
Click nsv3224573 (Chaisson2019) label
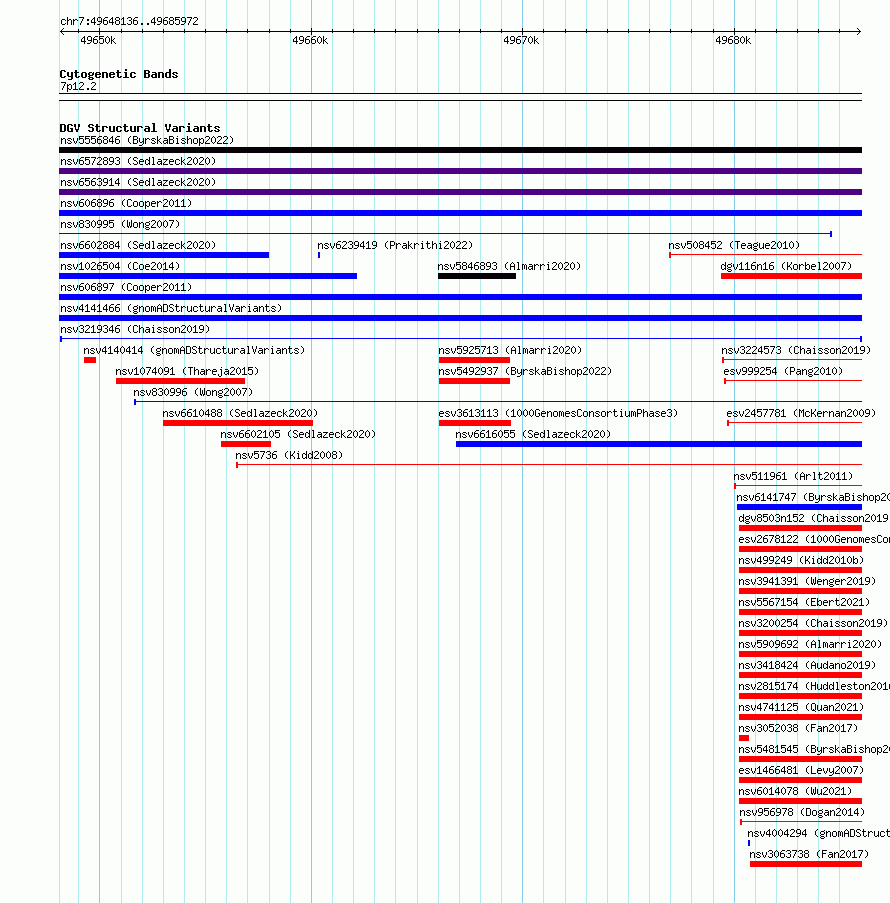coord(796,351)
